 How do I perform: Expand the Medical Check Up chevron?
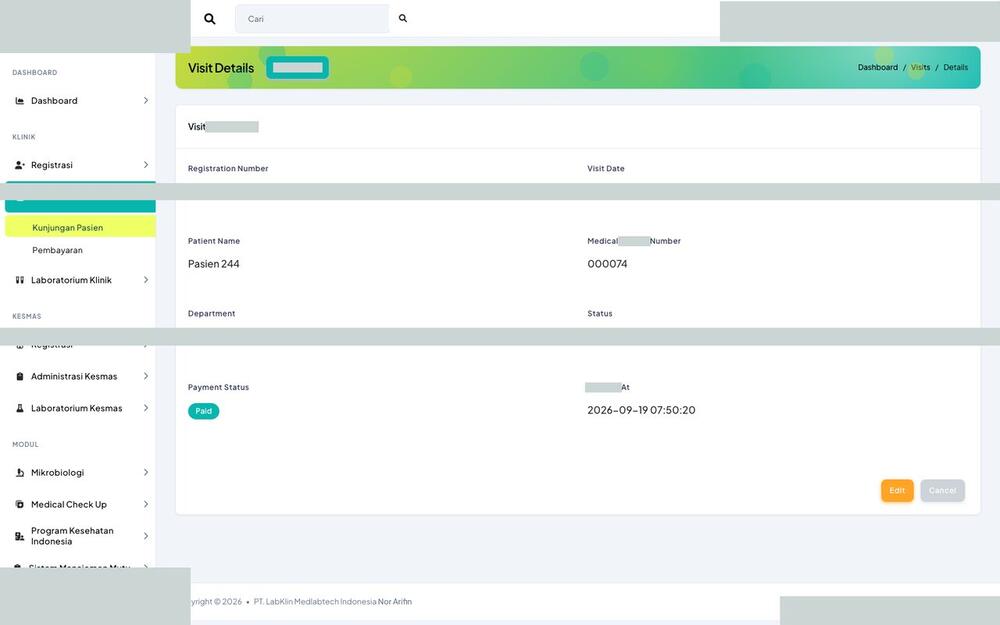coord(145,504)
